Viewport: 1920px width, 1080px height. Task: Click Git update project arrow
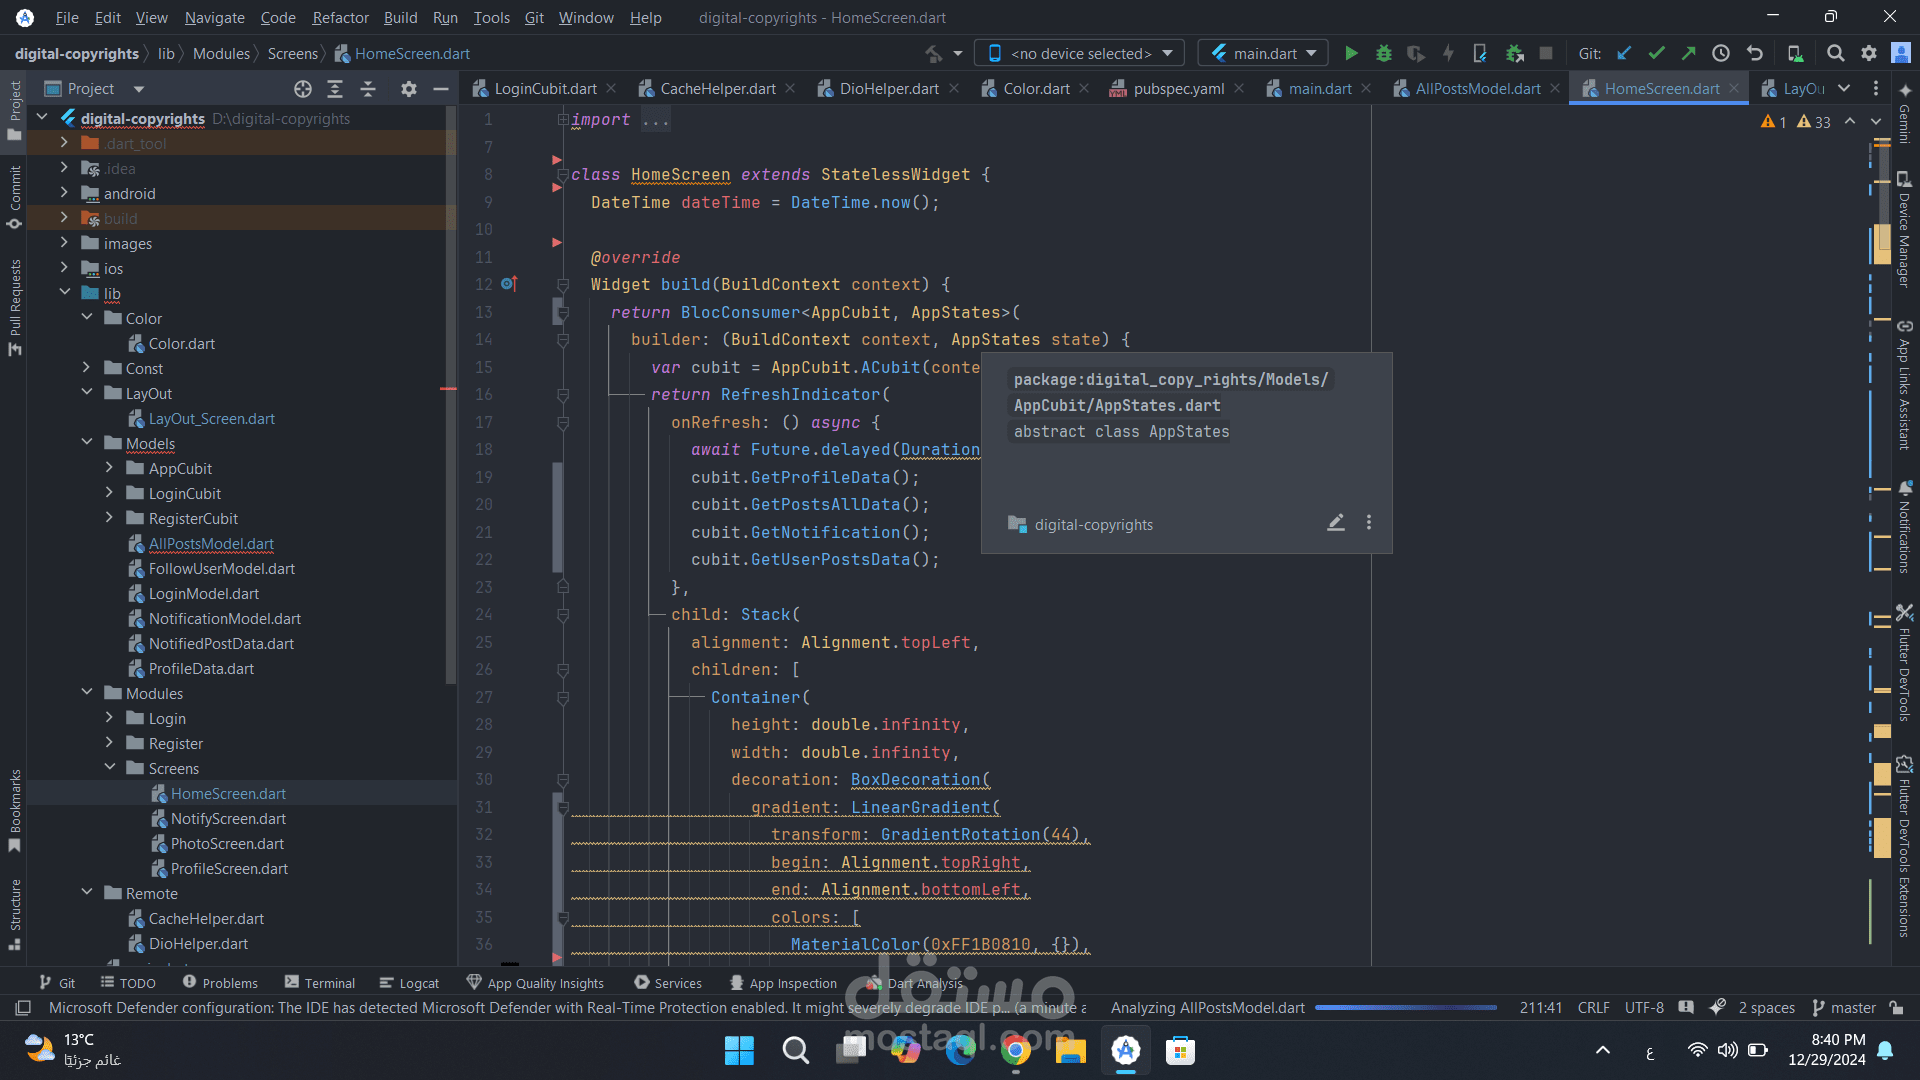[1624, 54]
